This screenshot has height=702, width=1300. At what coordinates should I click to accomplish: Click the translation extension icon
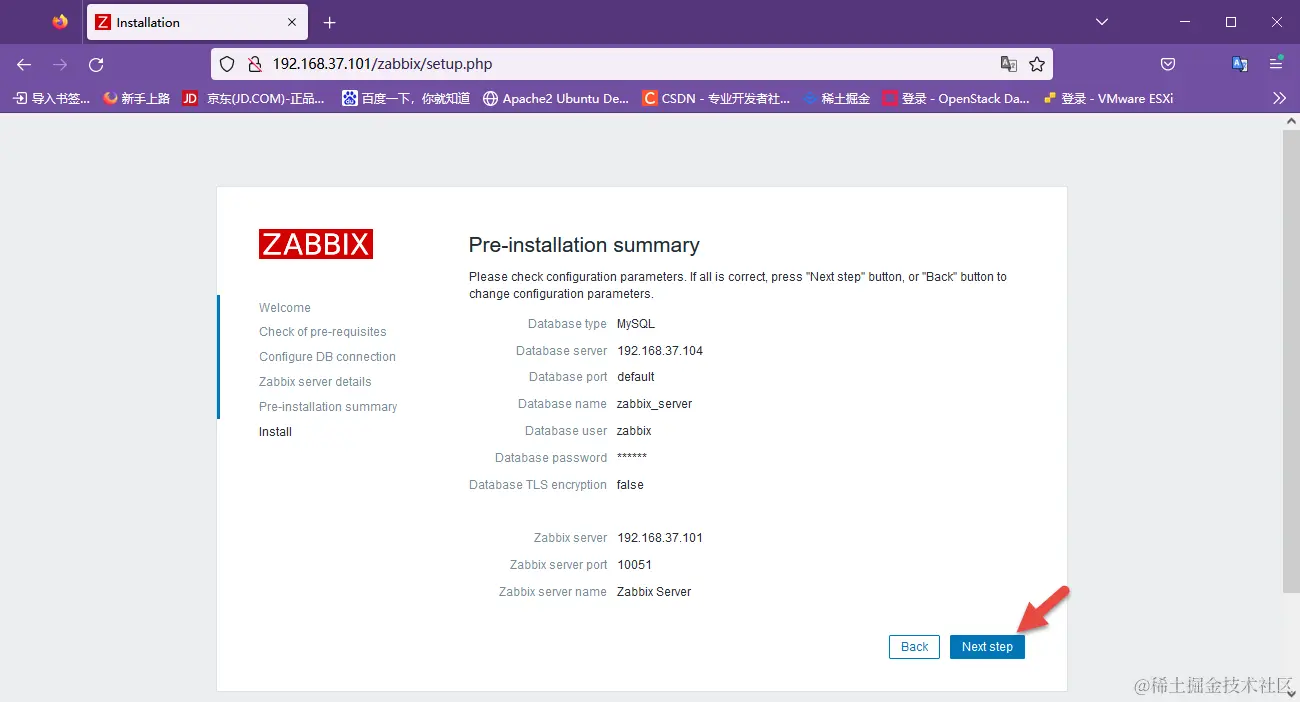coord(1240,64)
